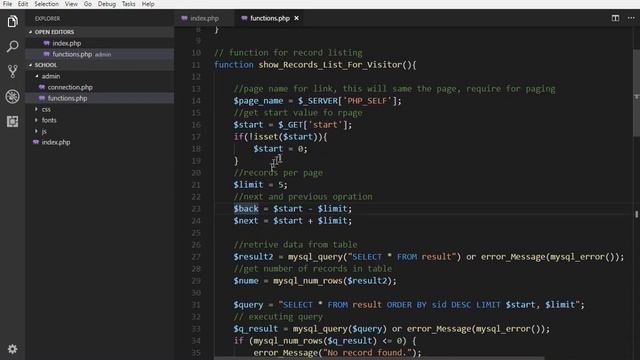Open the editor More Actions menu
The width and height of the screenshot is (640, 360).
click(x=631, y=18)
